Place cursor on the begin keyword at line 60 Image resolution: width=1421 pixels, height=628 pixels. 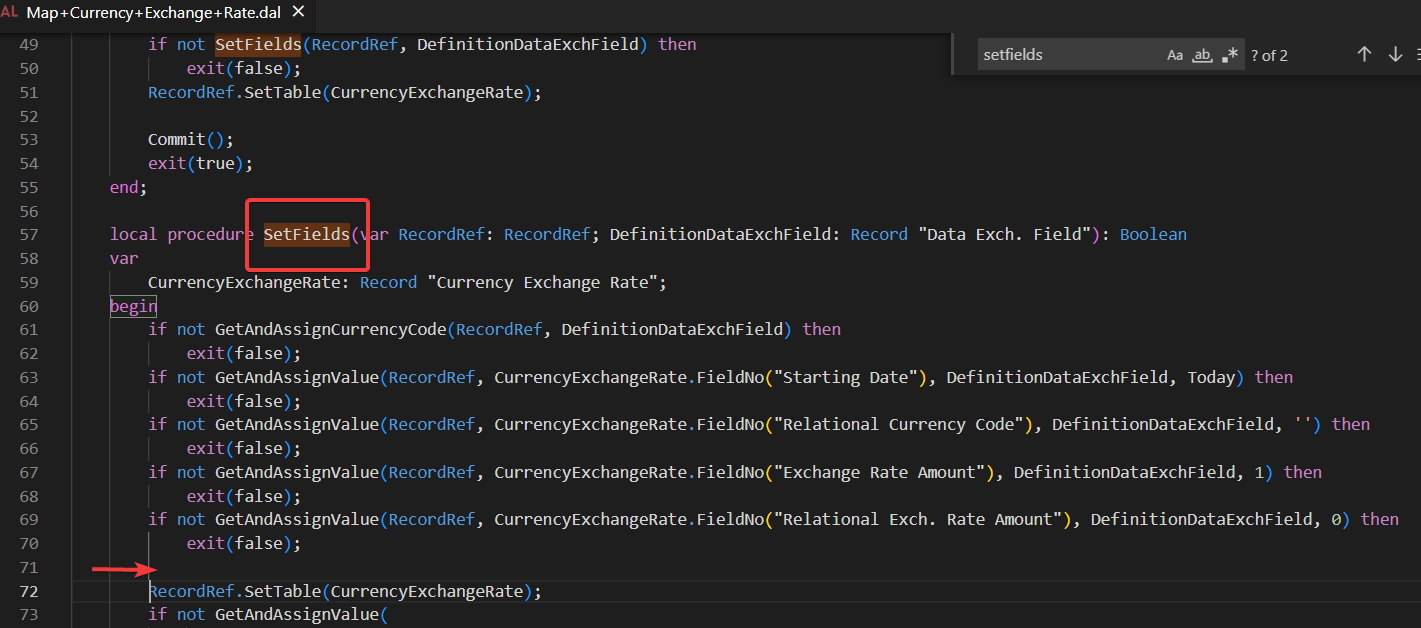tap(133, 306)
